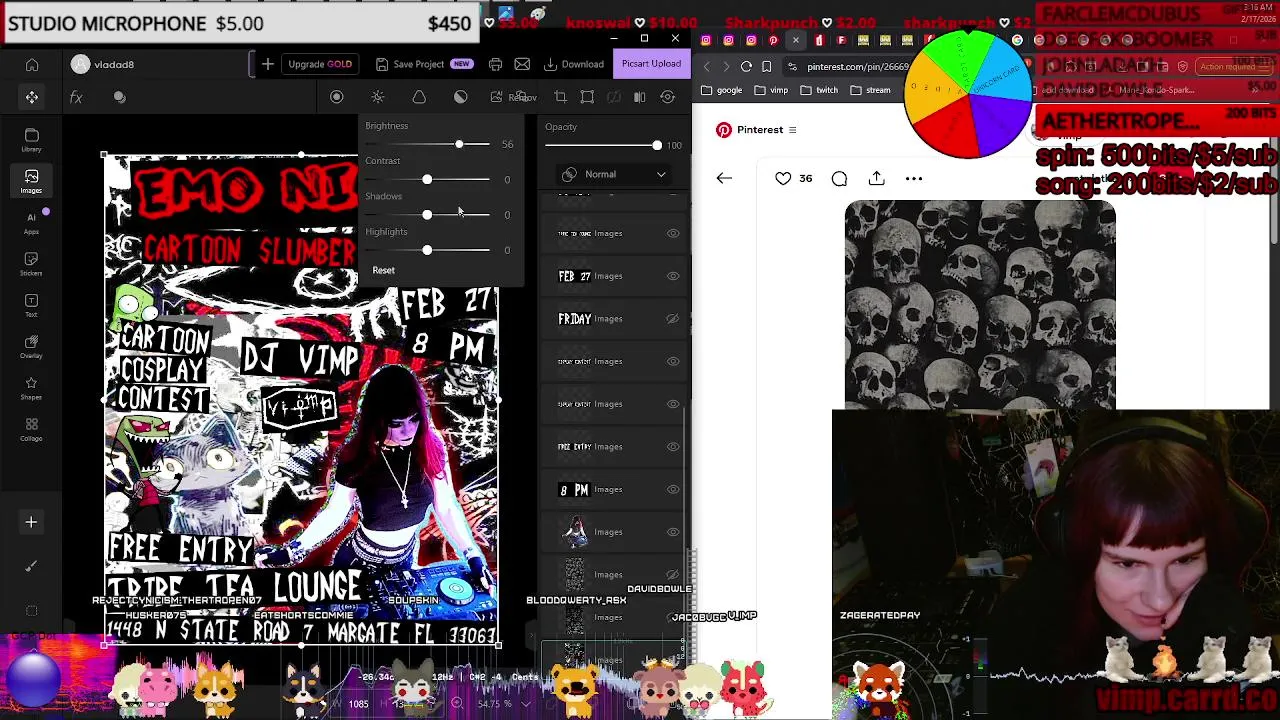Click the flip mirror tool icon
The width and height of the screenshot is (1280, 720).
tap(640, 97)
